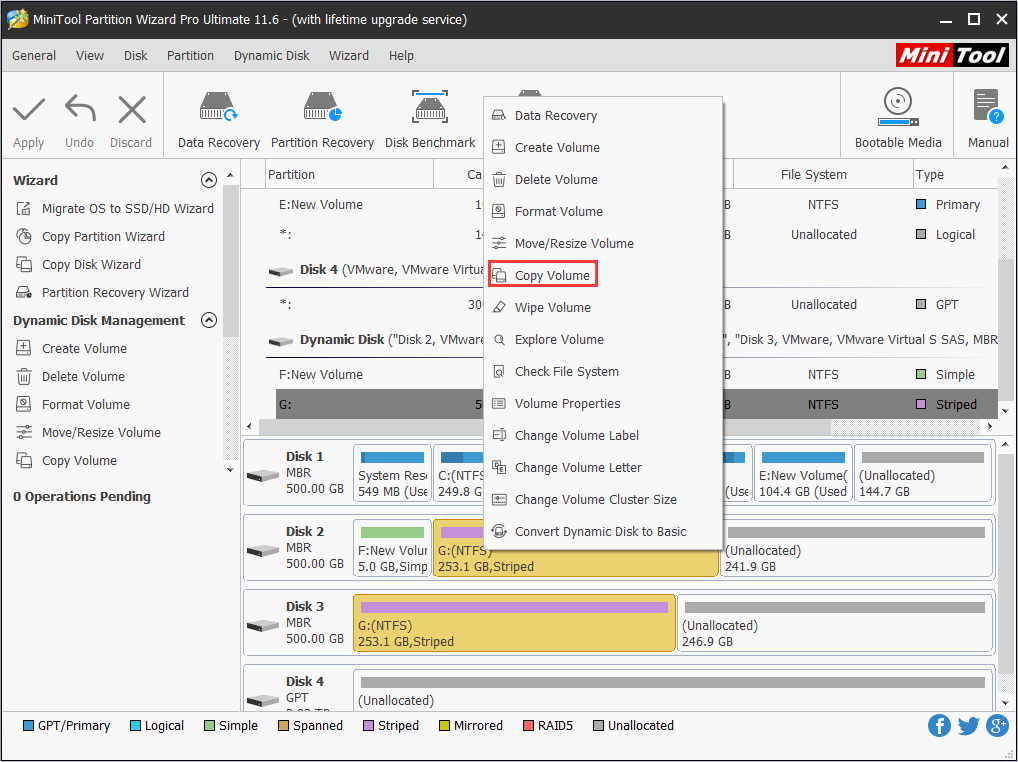Viewport: 1018px width, 762px height.
Task: Open the View menu
Action: pyautogui.click(x=90, y=56)
